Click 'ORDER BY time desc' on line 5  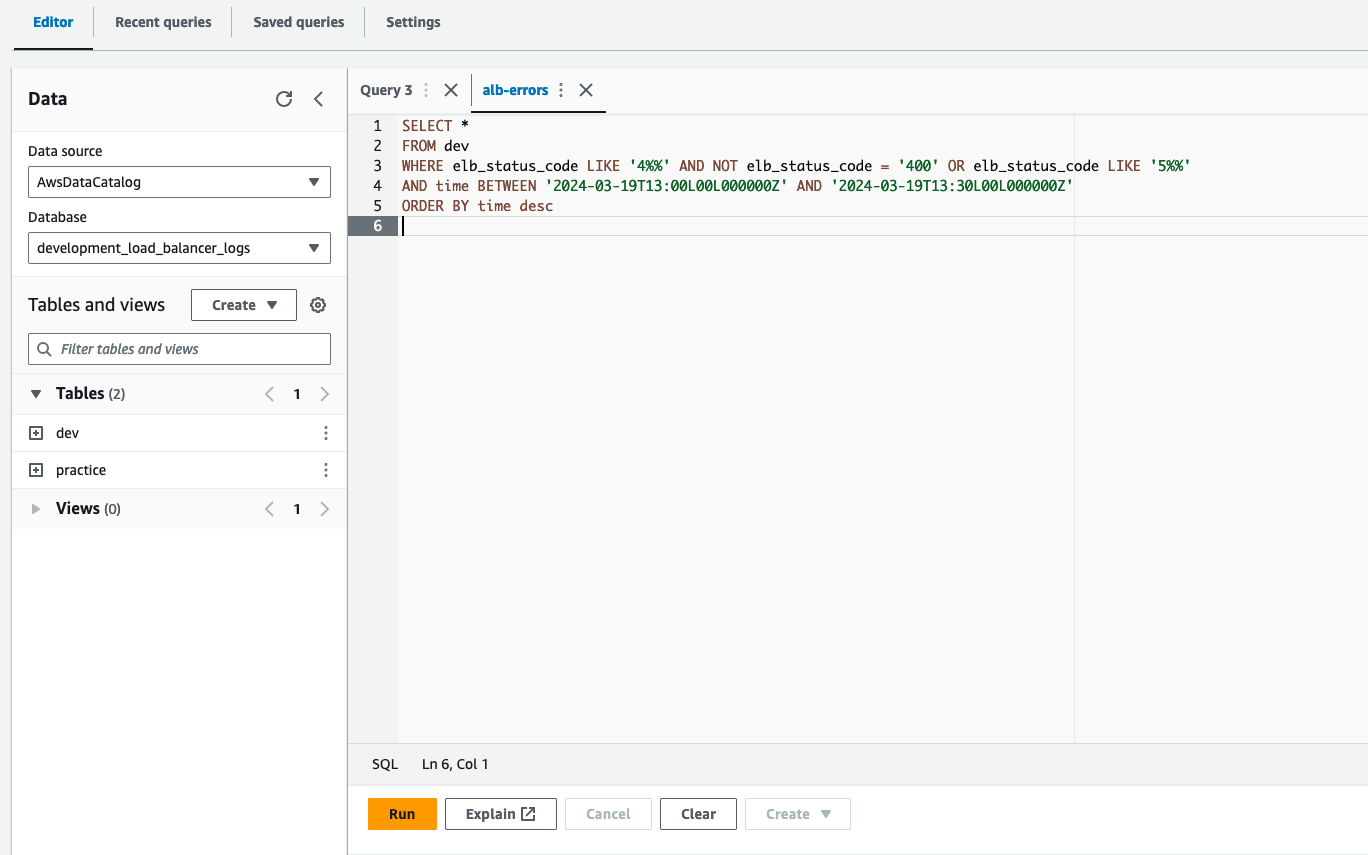(477, 206)
